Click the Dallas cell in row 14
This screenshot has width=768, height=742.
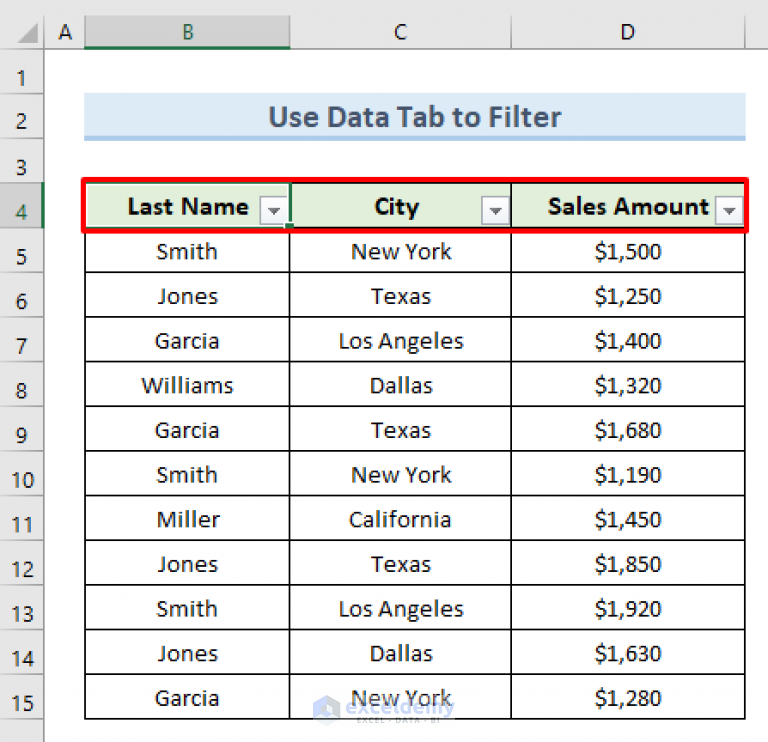(400, 653)
